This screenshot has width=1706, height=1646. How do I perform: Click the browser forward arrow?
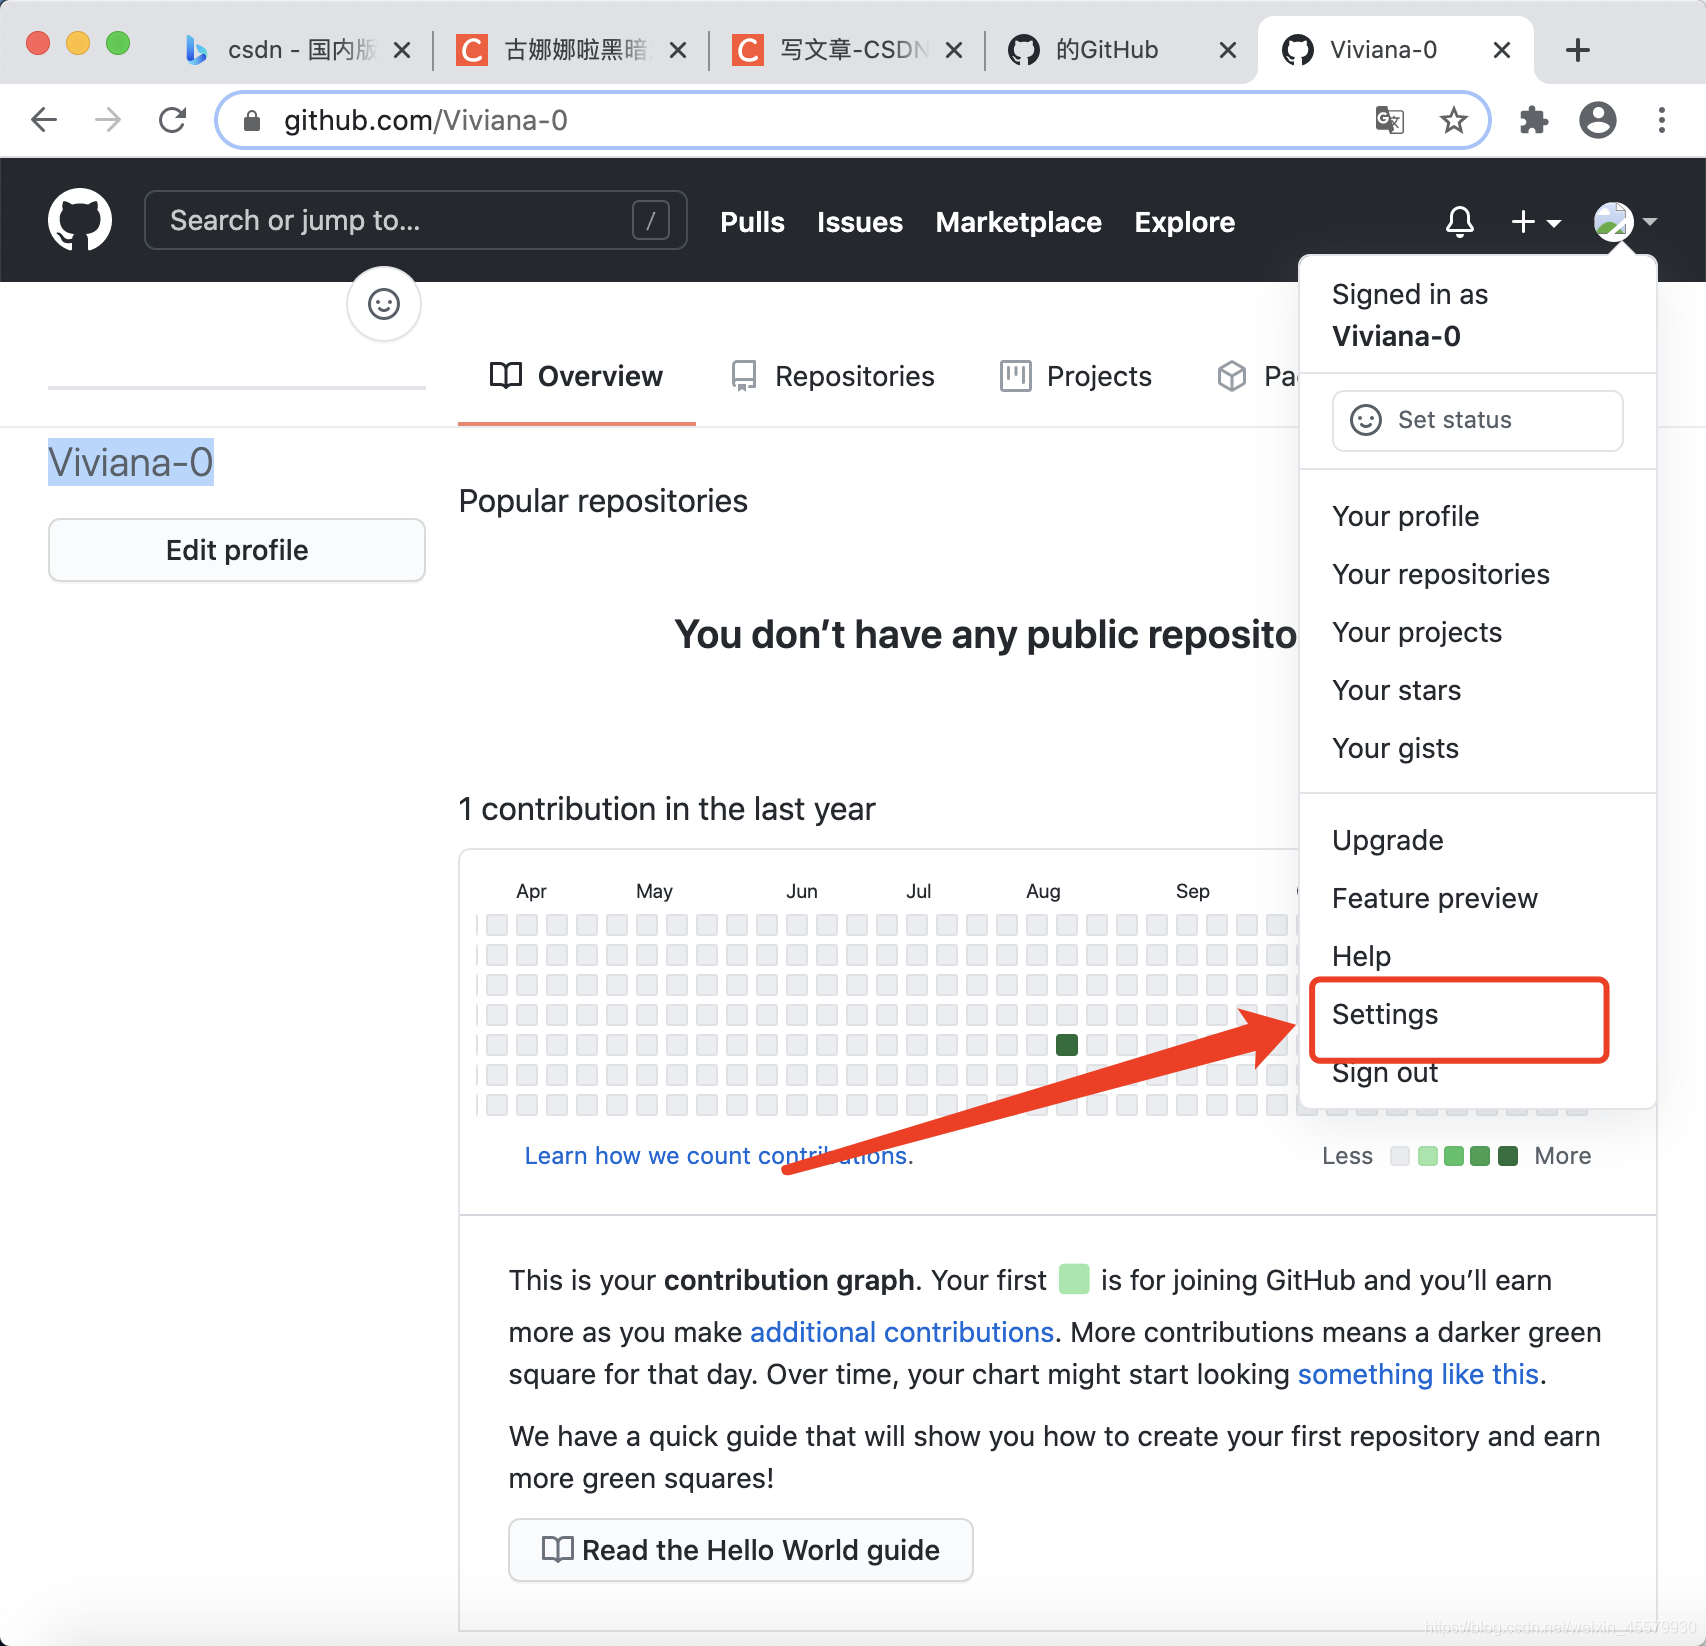click(x=108, y=120)
